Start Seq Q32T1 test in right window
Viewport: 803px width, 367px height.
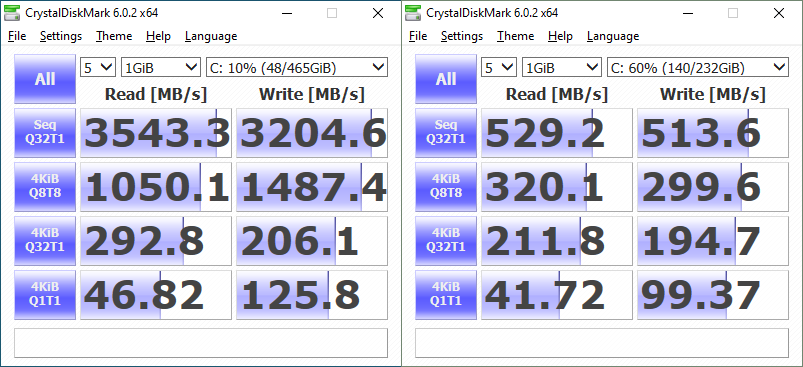point(446,133)
